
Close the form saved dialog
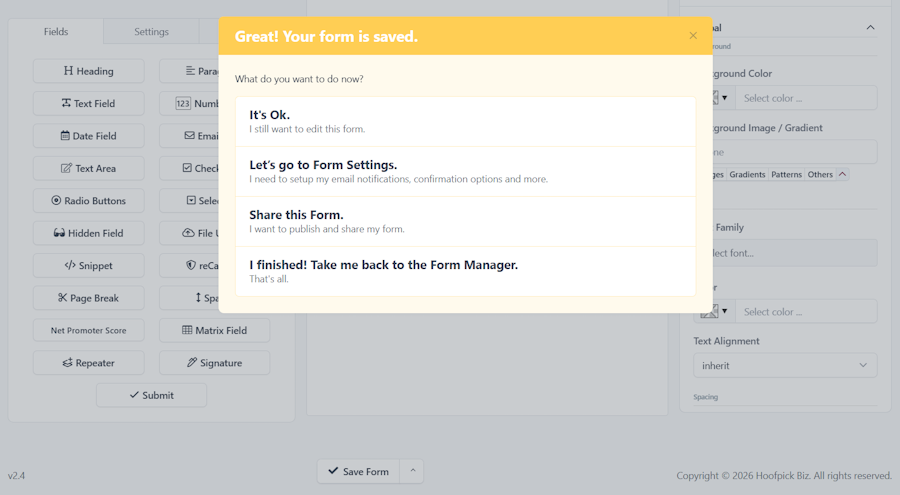click(x=693, y=36)
